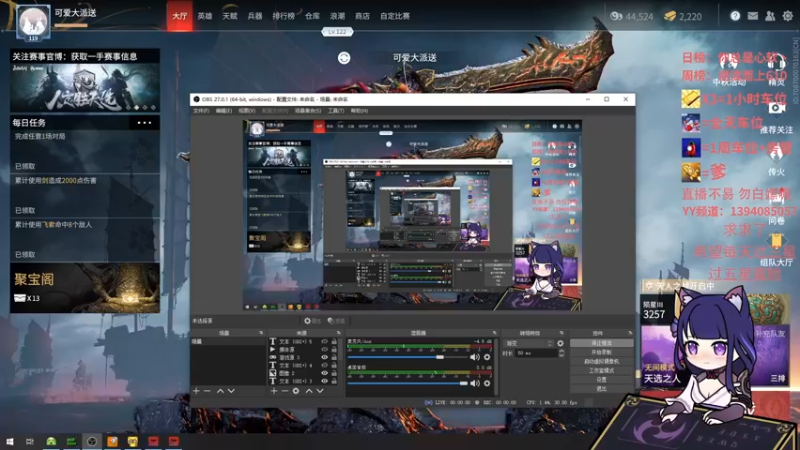The image size is (800, 450).
Task: Add a new scene with the plus icon
Action: (x=196, y=391)
